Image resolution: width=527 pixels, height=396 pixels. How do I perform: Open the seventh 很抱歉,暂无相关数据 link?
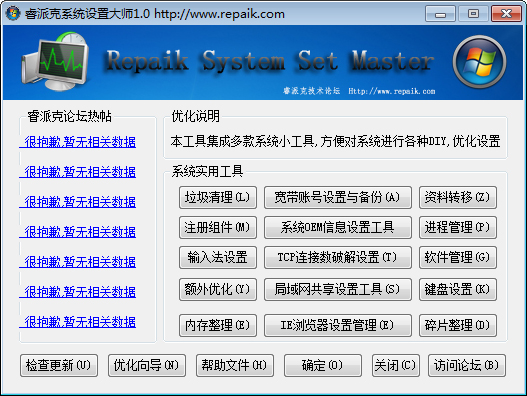point(78,322)
